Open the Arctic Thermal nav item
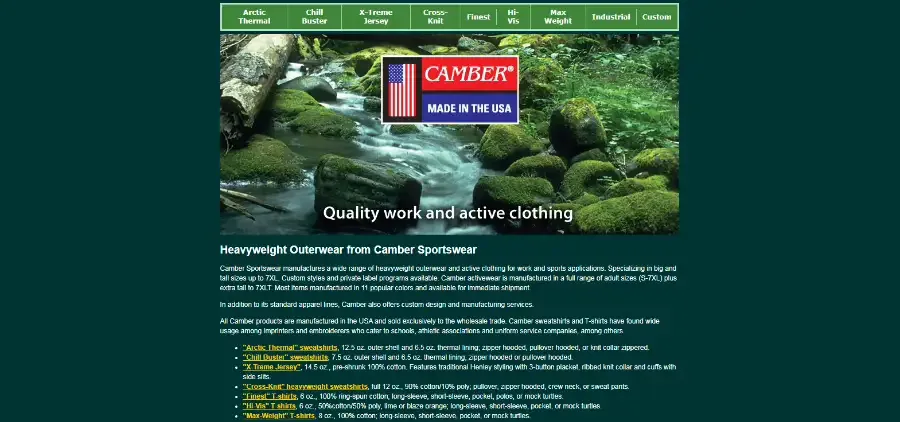This screenshot has width=900, height=422. coord(254,17)
